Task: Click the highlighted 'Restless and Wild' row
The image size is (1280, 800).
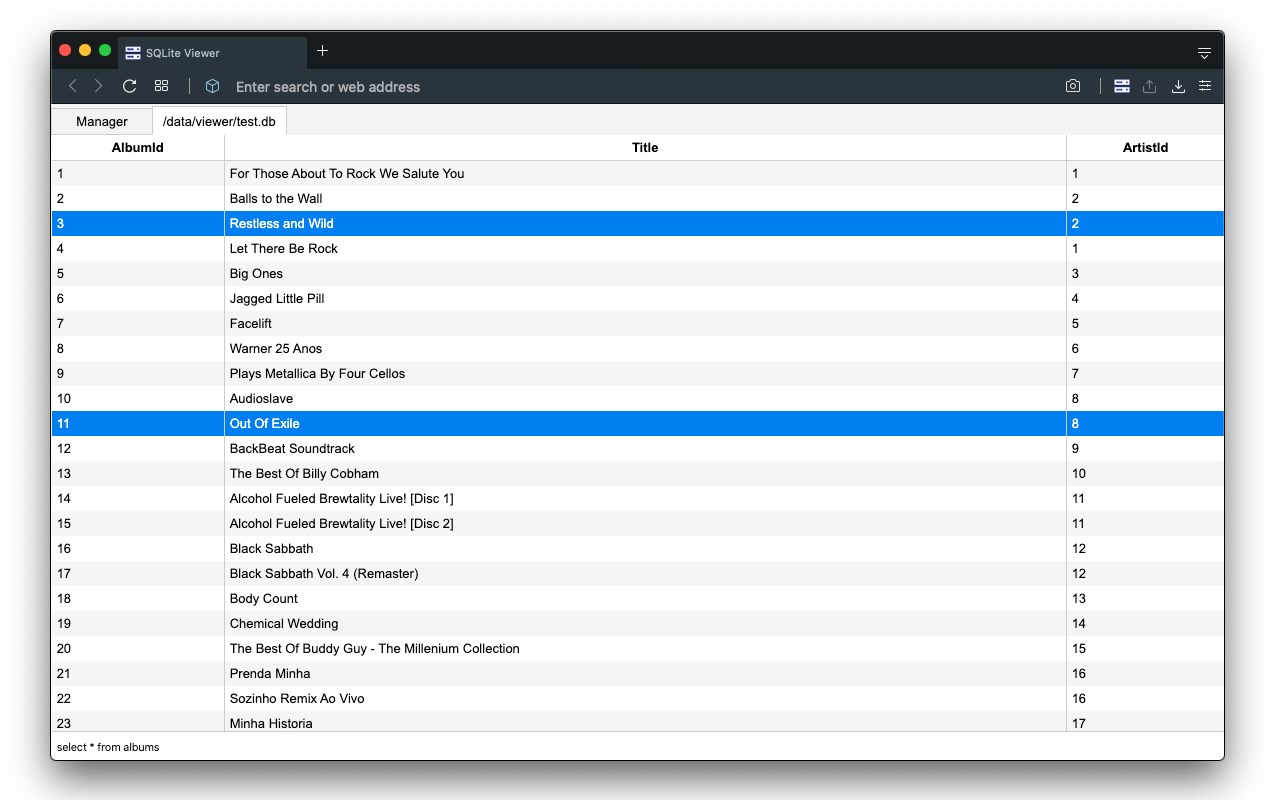Action: (x=638, y=223)
